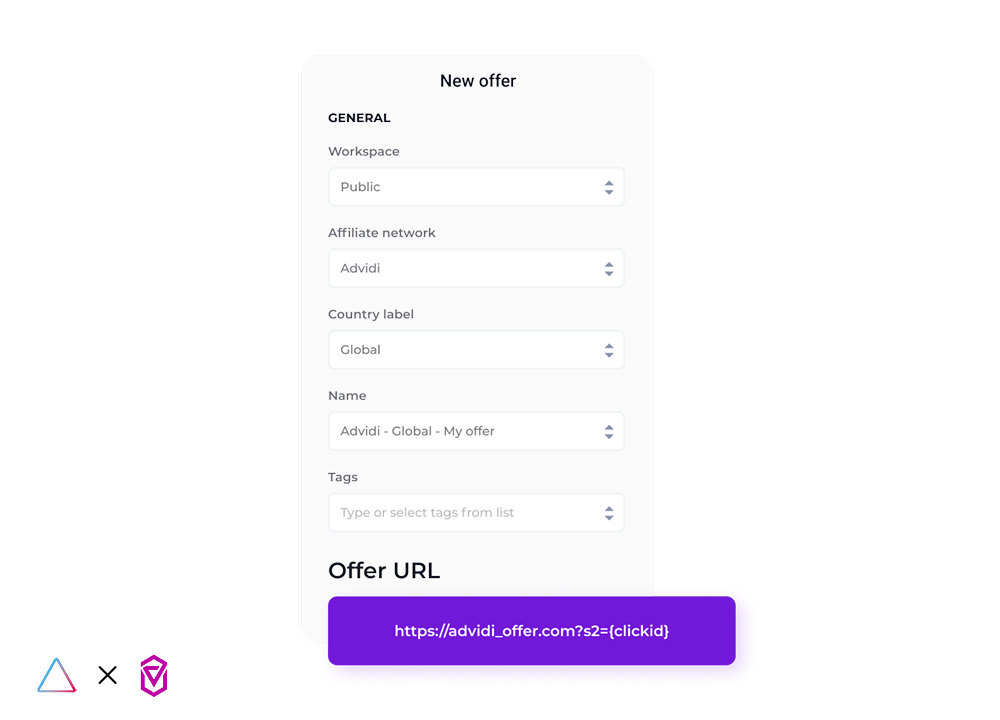Open the Workspace dropdown showing Public
Image resolution: width=1000 pixels, height=720 pixels.
click(x=476, y=187)
